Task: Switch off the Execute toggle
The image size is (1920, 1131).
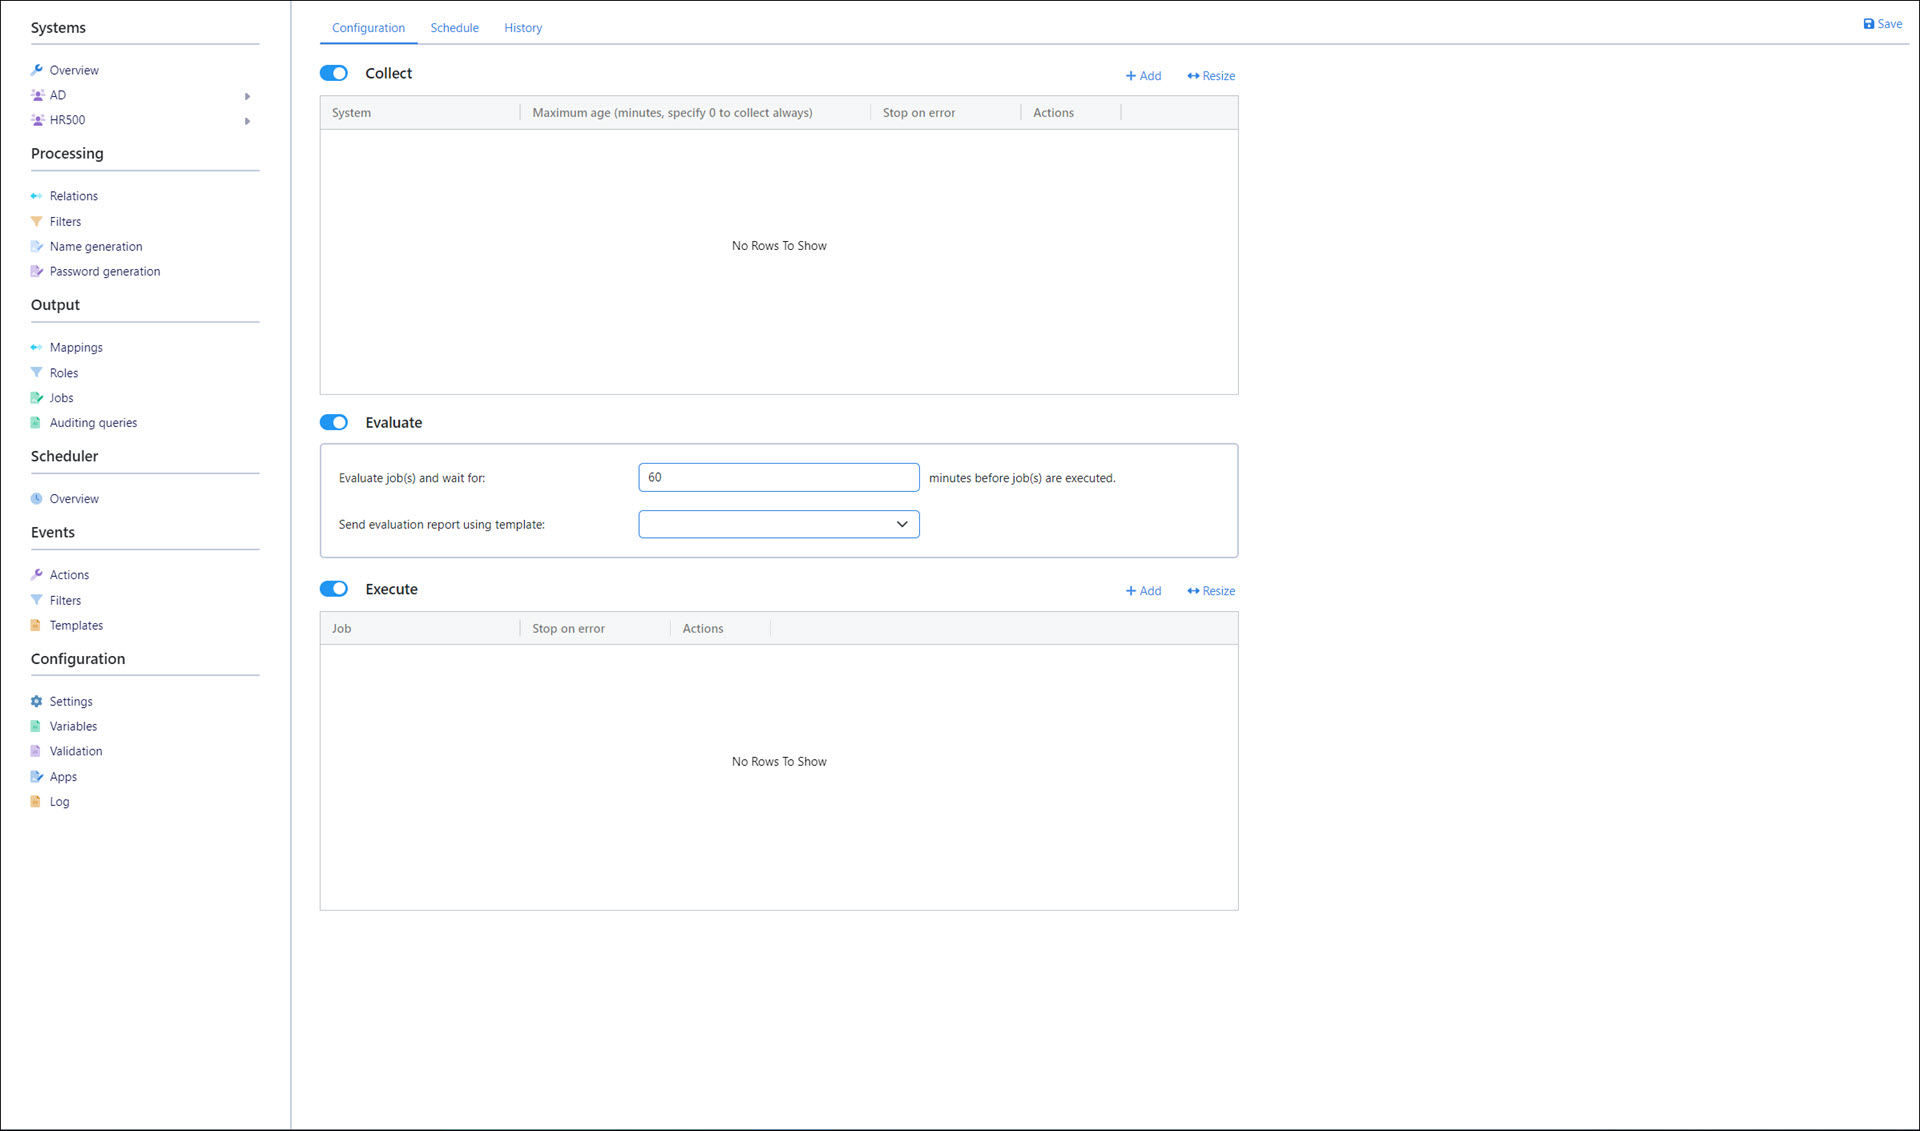Action: pyautogui.click(x=334, y=589)
